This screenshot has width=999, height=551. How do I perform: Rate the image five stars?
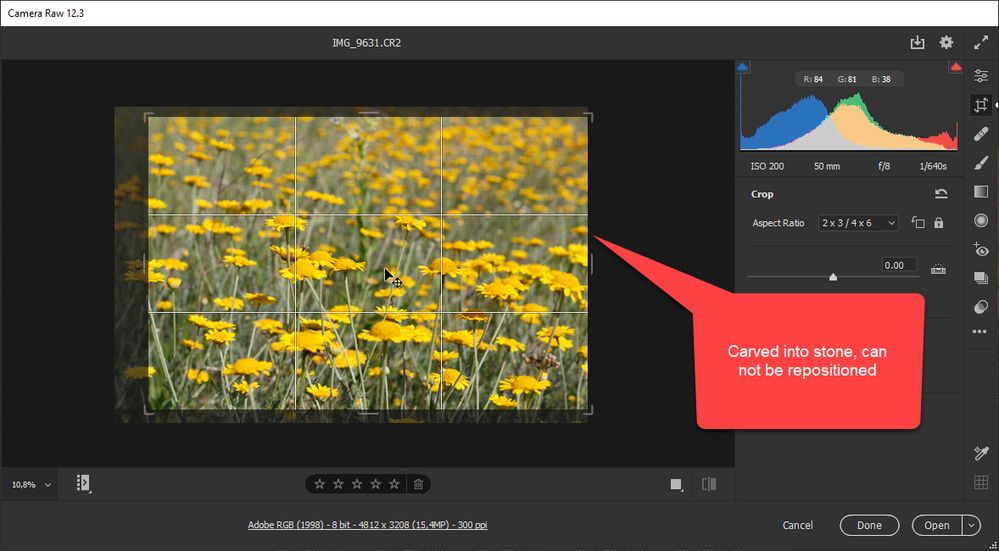pos(394,484)
